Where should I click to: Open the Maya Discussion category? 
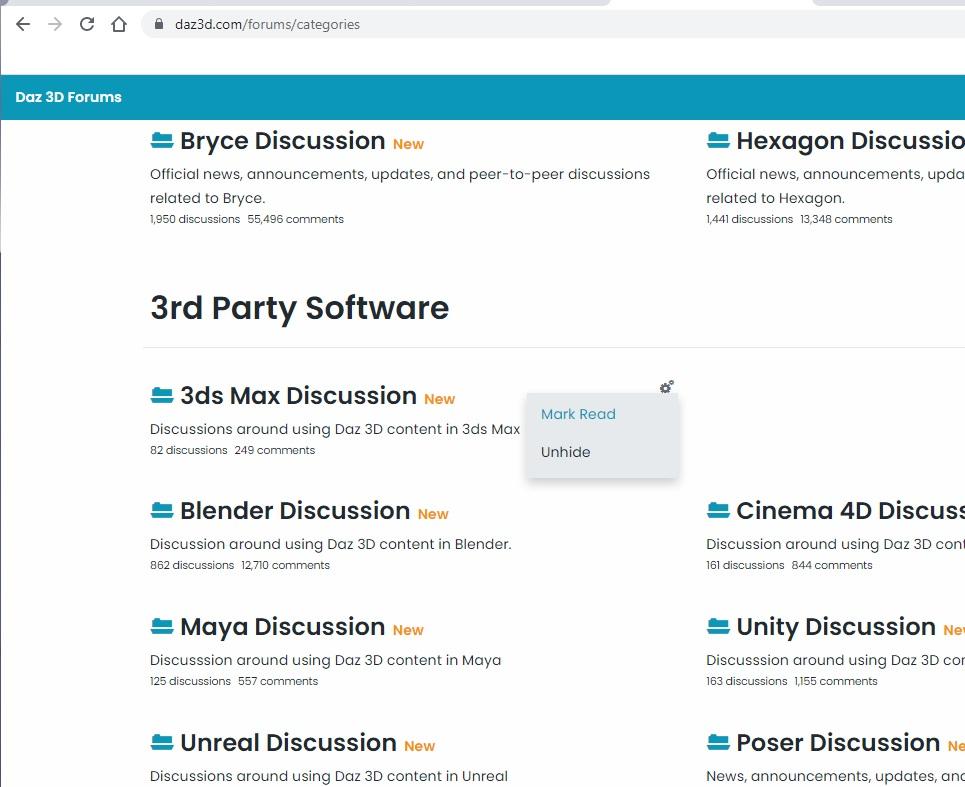pyautogui.click(x=282, y=626)
